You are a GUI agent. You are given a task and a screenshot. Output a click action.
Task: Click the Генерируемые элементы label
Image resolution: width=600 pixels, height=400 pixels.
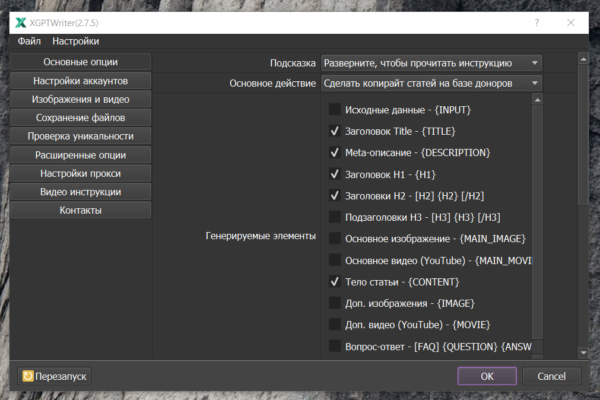pyautogui.click(x=261, y=236)
